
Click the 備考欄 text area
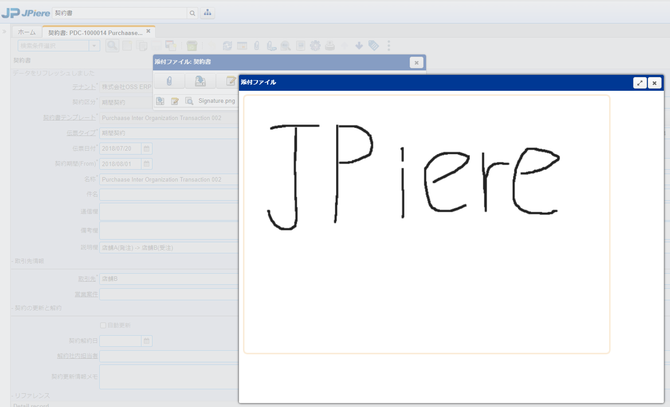click(x=169, y=230)
